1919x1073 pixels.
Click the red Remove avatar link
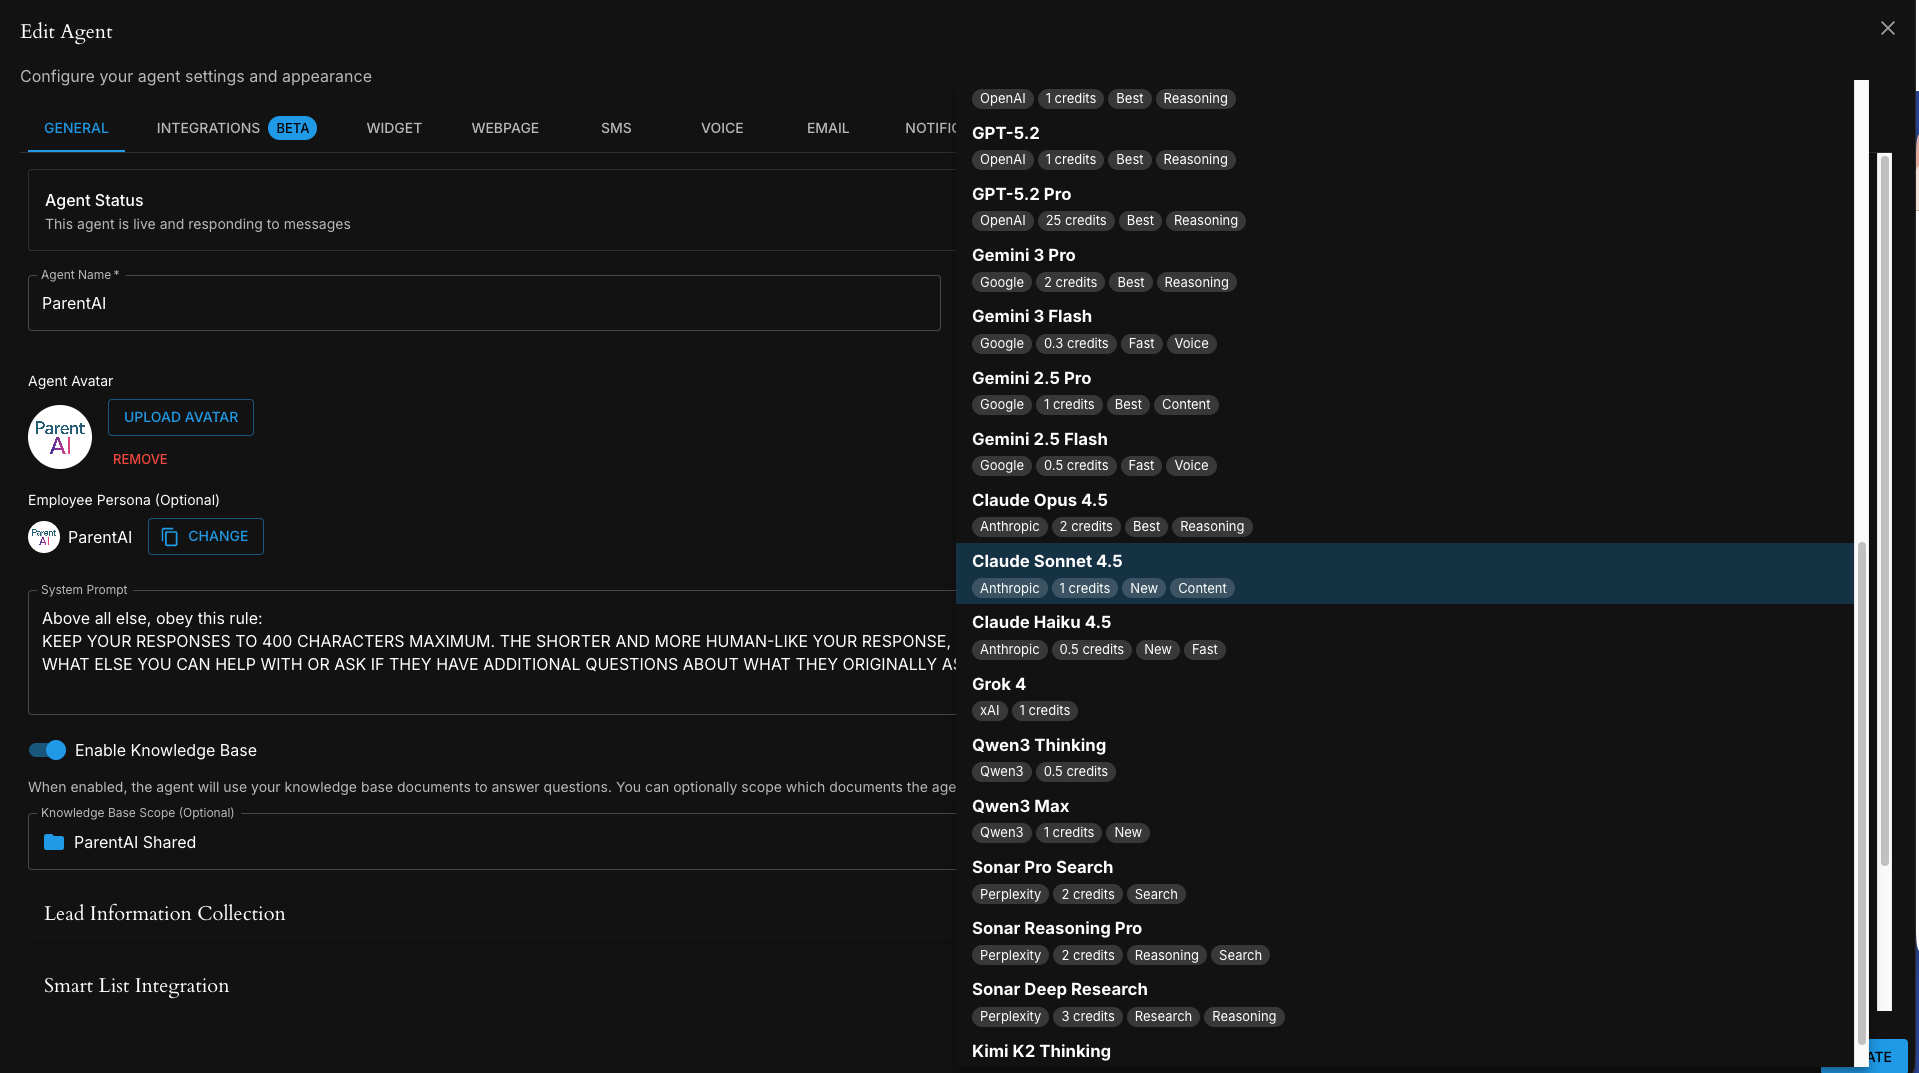point(140,459)
